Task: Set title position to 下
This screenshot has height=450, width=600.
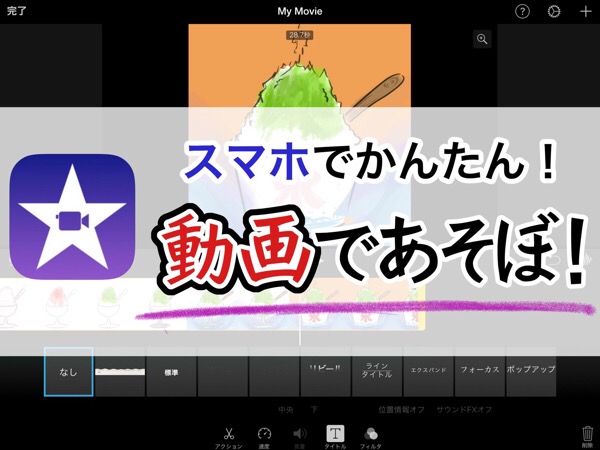Action: [x=314, y=410]
